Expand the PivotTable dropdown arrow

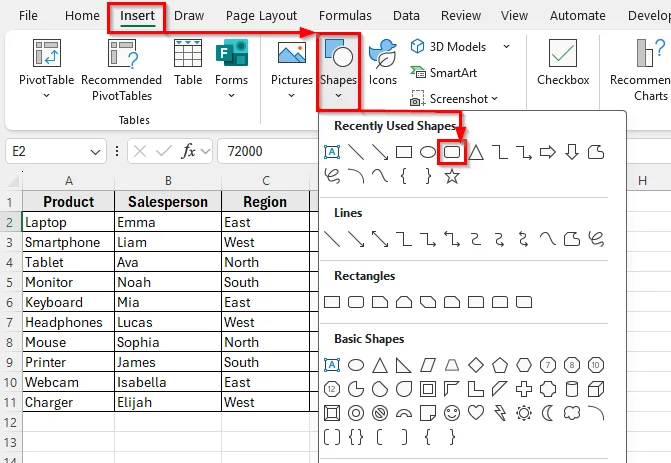click(46, 96)
